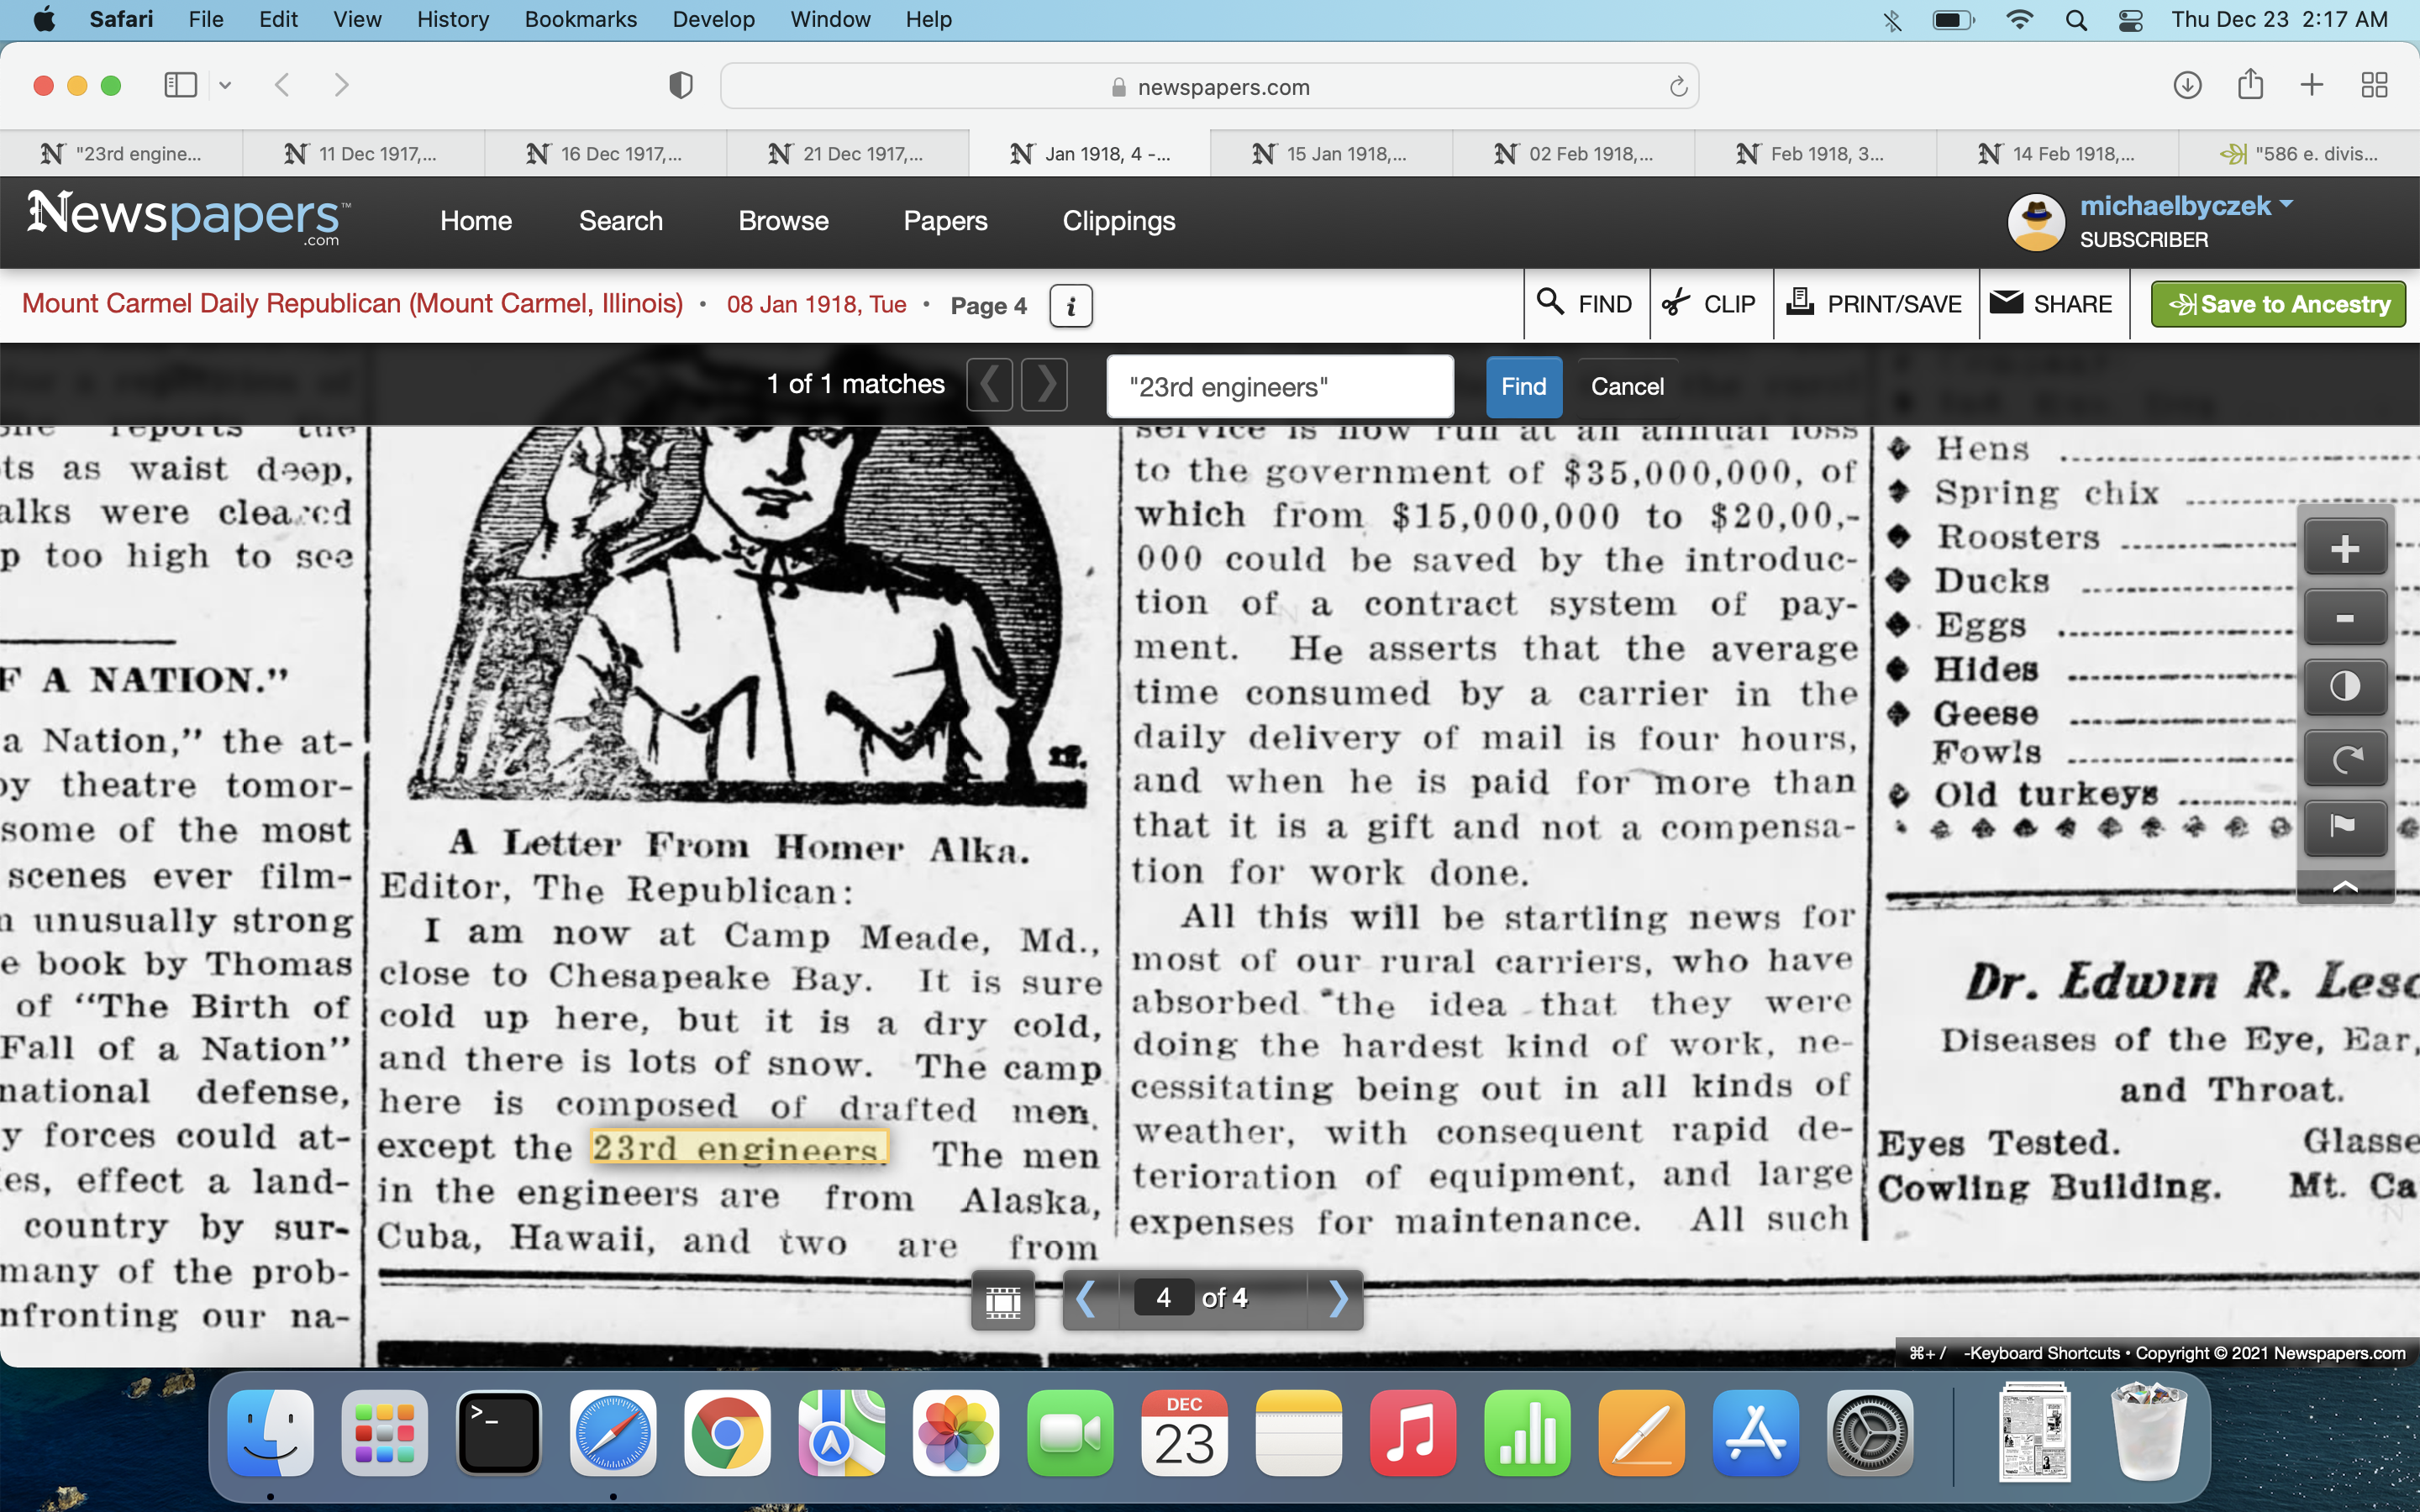2420x1512 pixels.
Task: Open the filmstrip page thumbnails view
Action: click(x=1003, y=1299)
